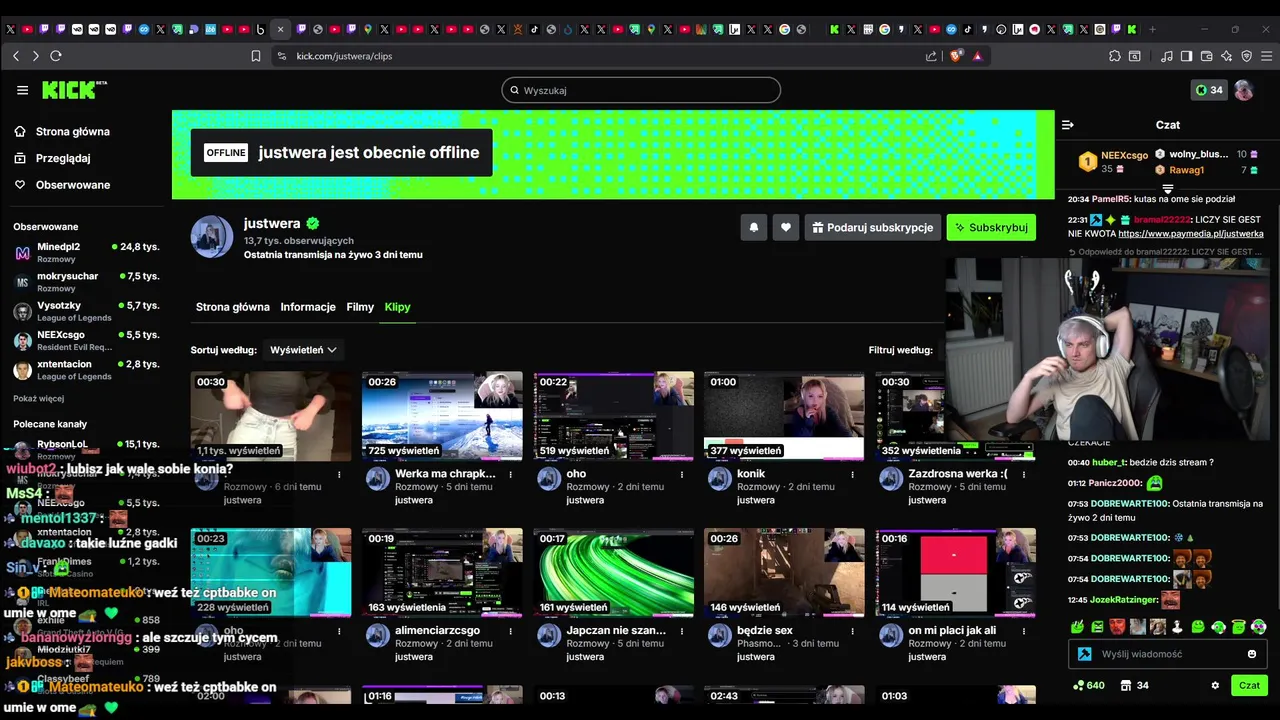Bookmark this page in the address bar
Image resolution: width=1280 pixels, height=720 pixels.
[256, 56]
